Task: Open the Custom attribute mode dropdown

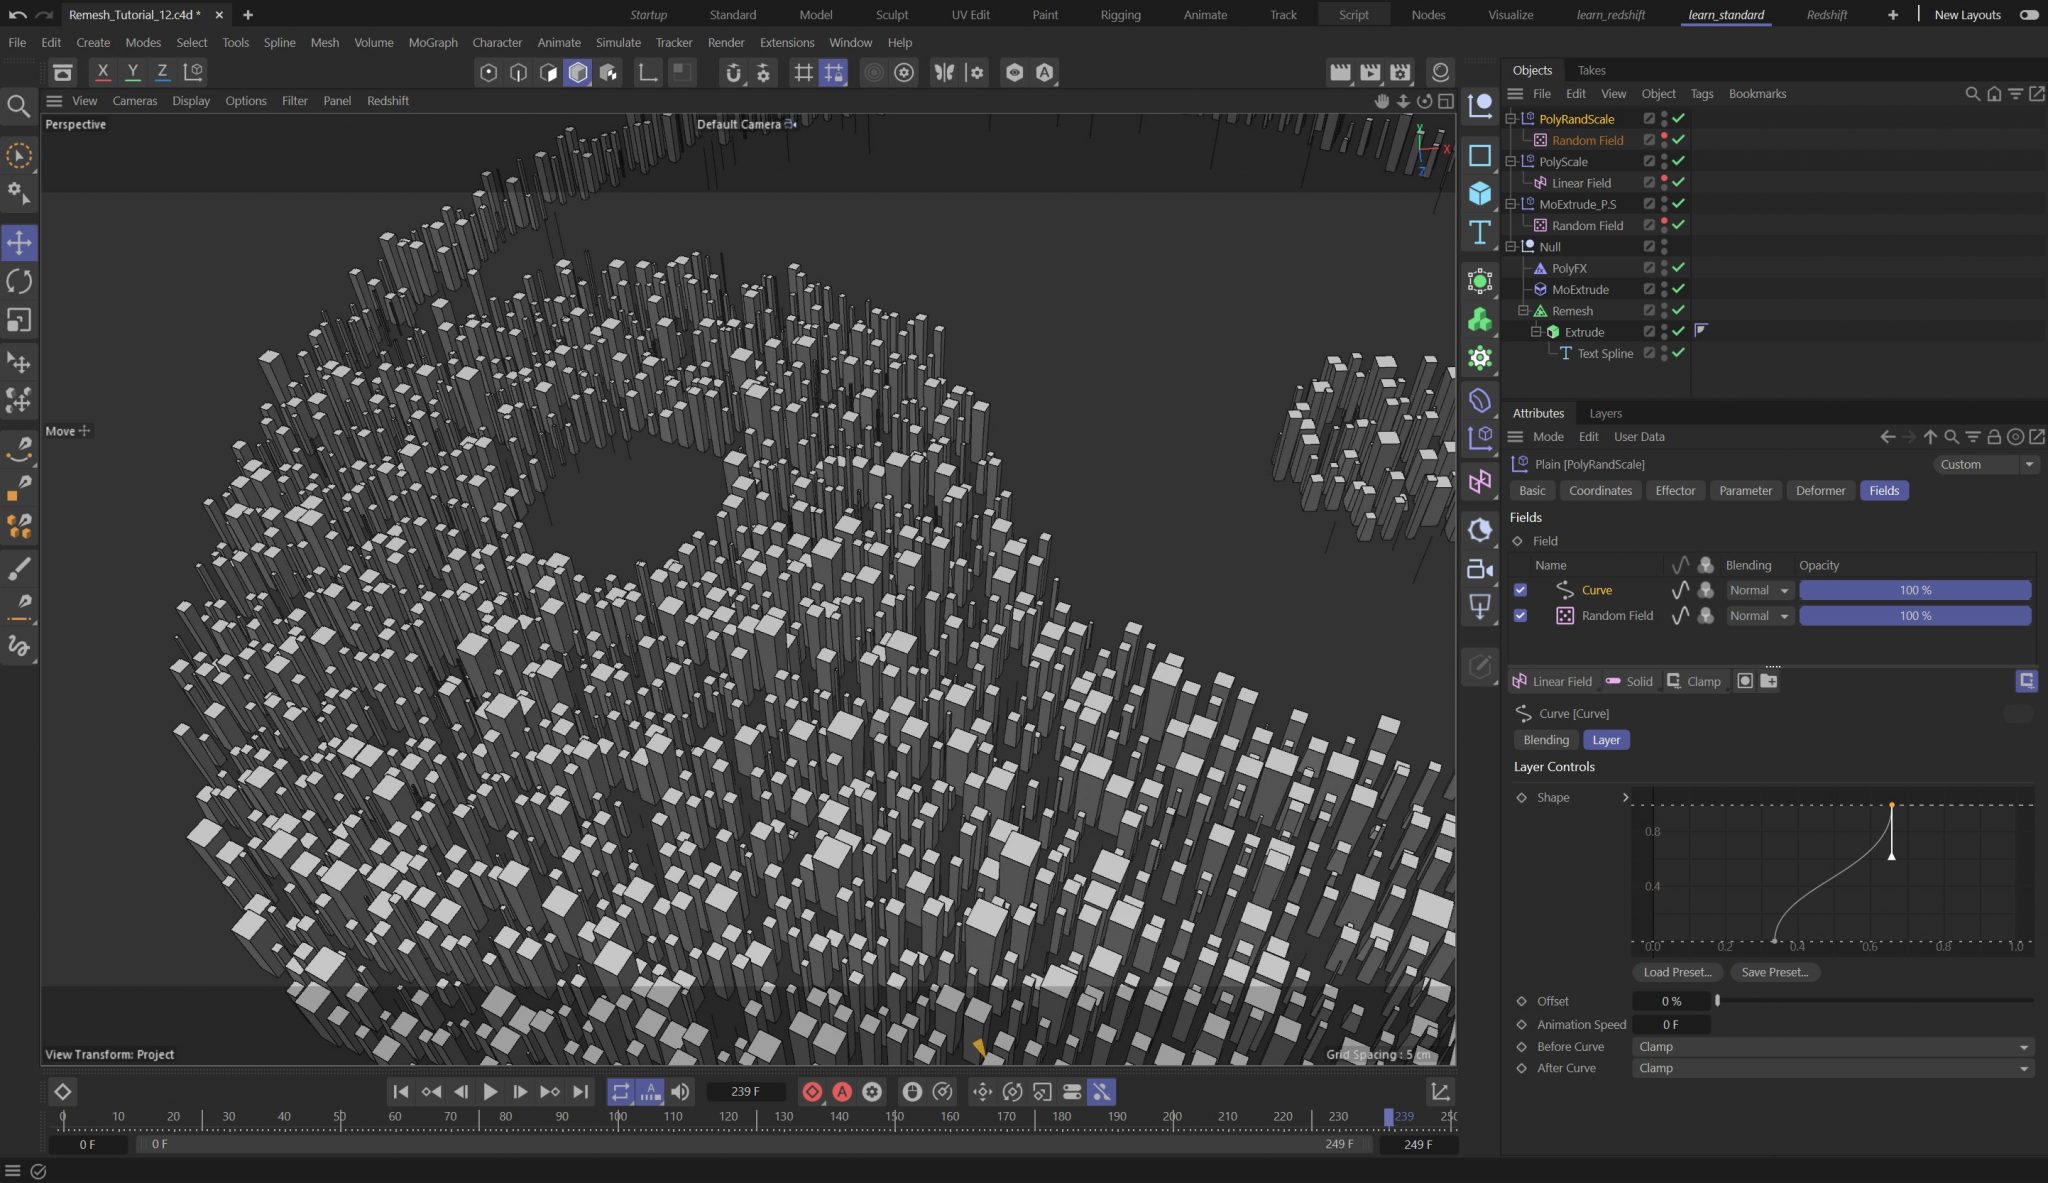Action: click(1985, 464)
